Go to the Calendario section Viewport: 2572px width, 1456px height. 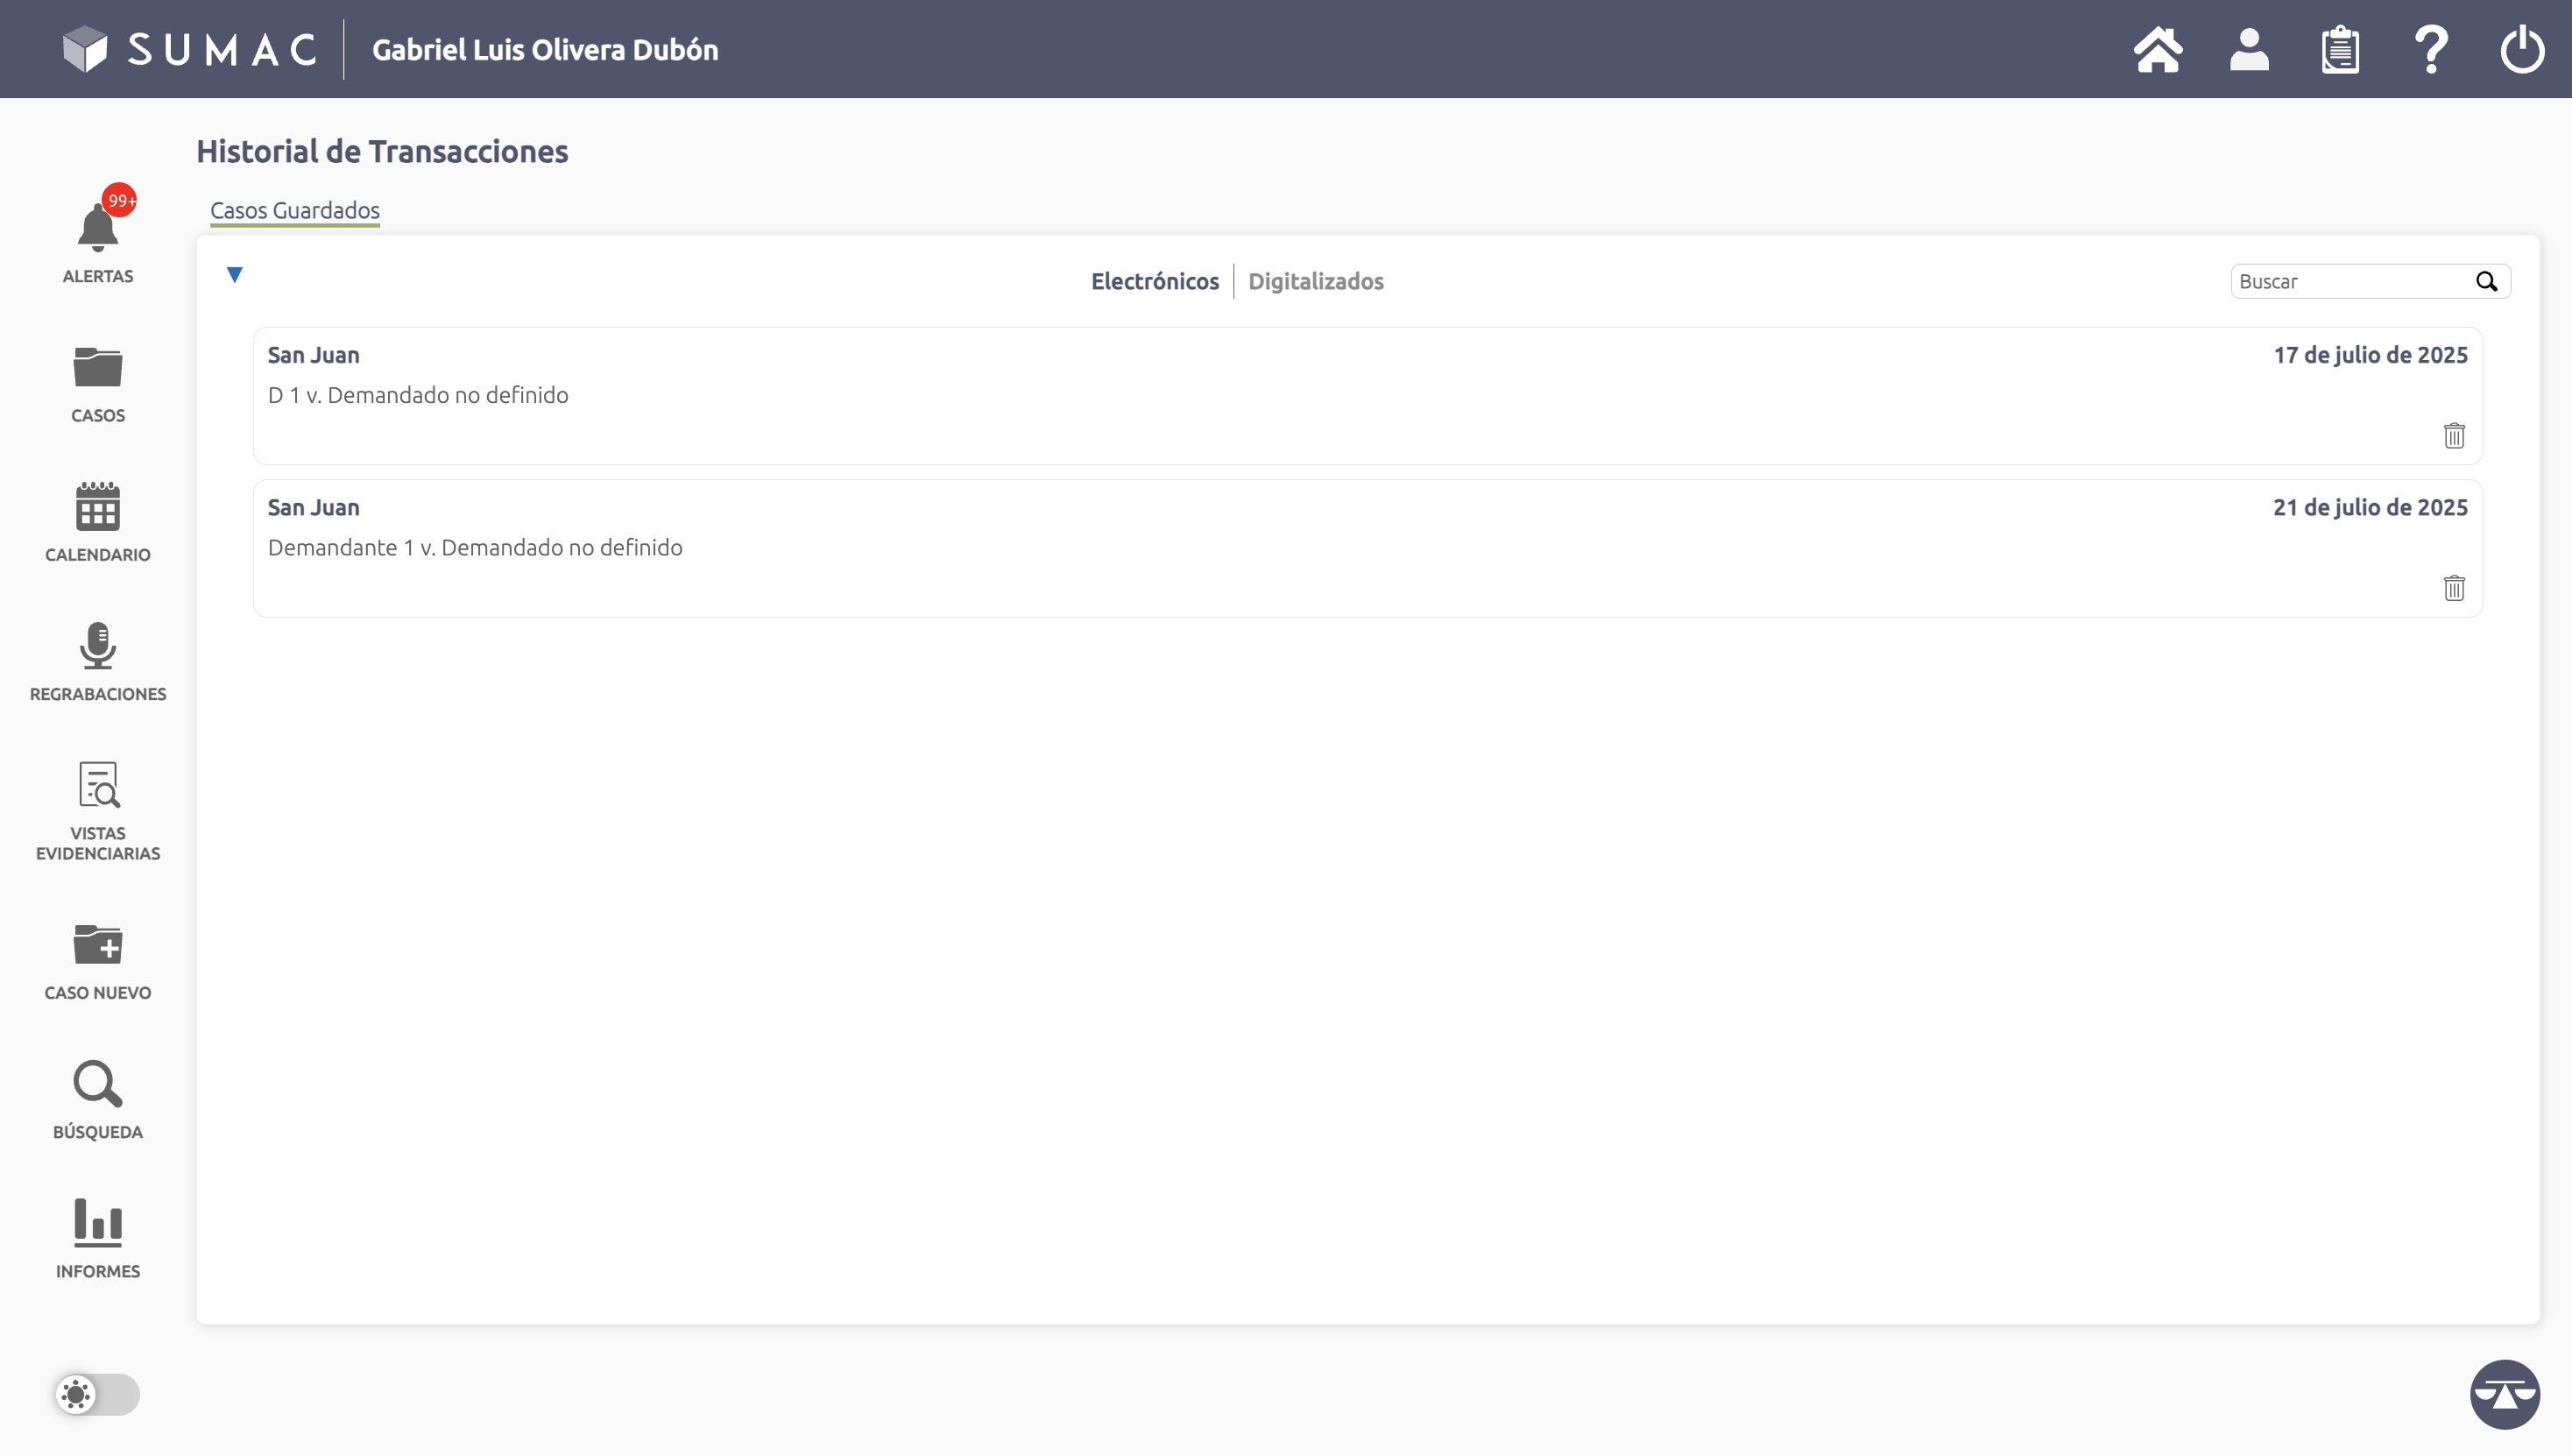[x=97, y=522]
